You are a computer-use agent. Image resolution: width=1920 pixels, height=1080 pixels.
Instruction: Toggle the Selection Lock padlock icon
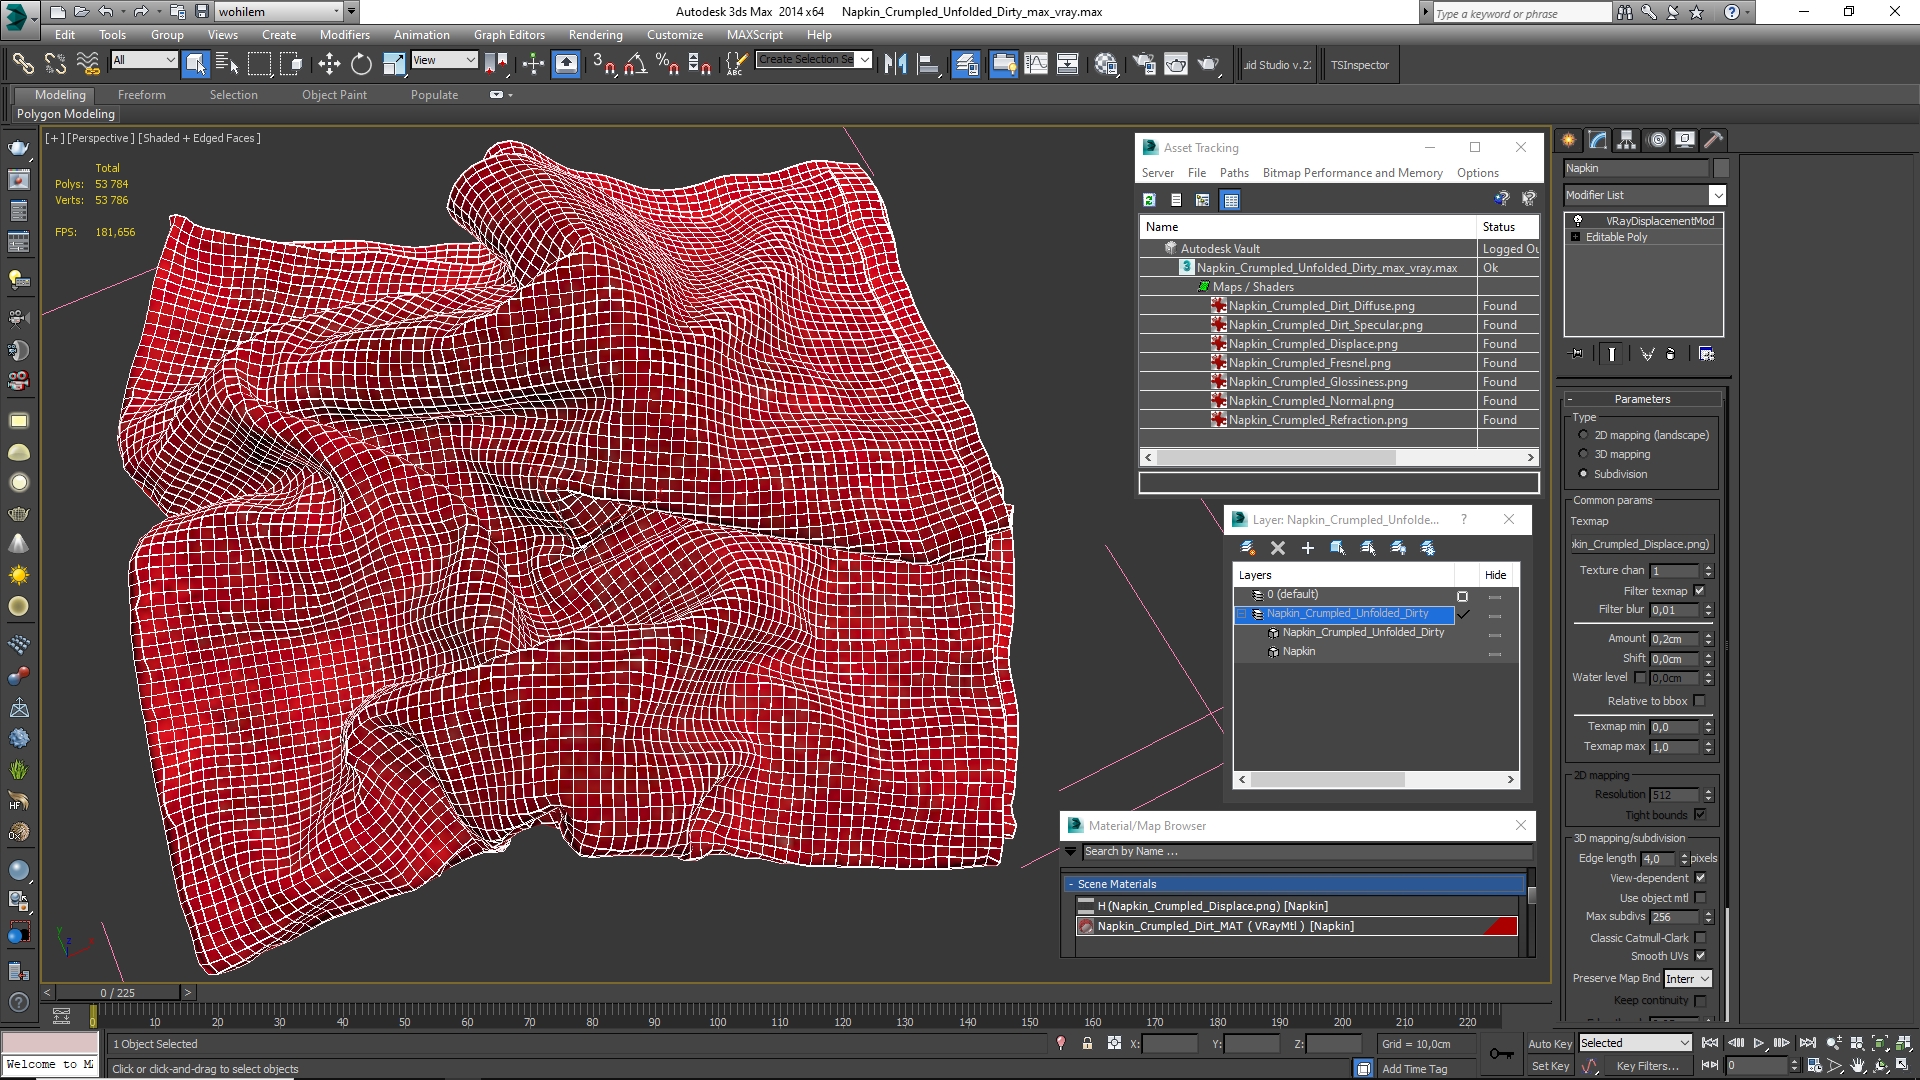tap(1087, 1043)
